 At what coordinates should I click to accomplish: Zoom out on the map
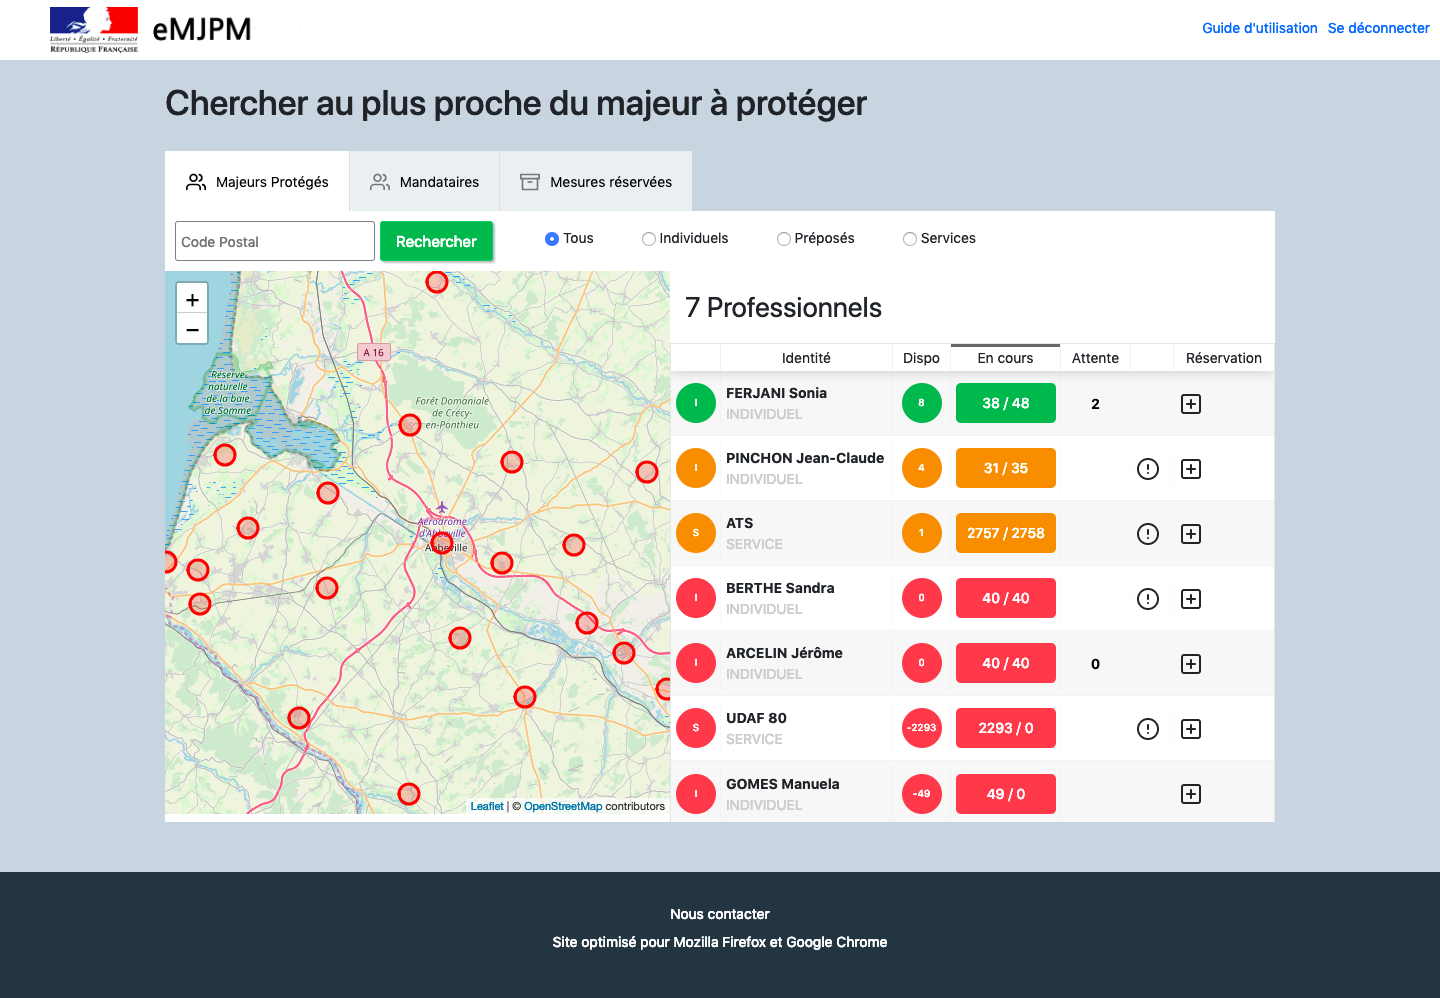pyautogui.click(x=192, y=329)
